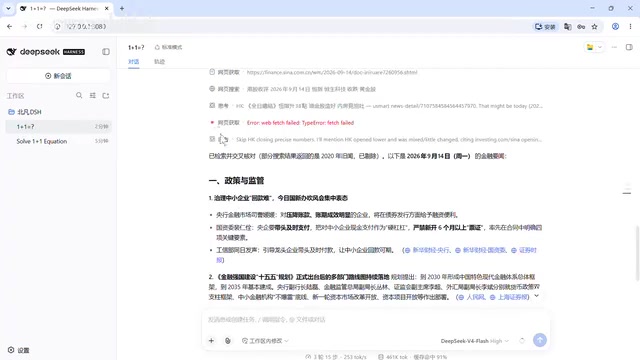Open the 人民网 citation link
The width and height of the screenshot is (640, 360).
coord(471,297)
